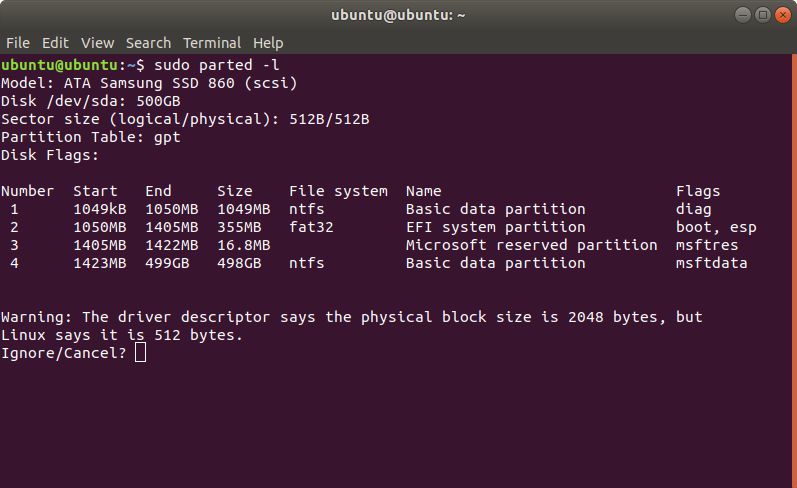Click the window title ubuntu@ubuntu: ~
The height and width of the screenshot is (488, 797).
click(x=398, y=15)
